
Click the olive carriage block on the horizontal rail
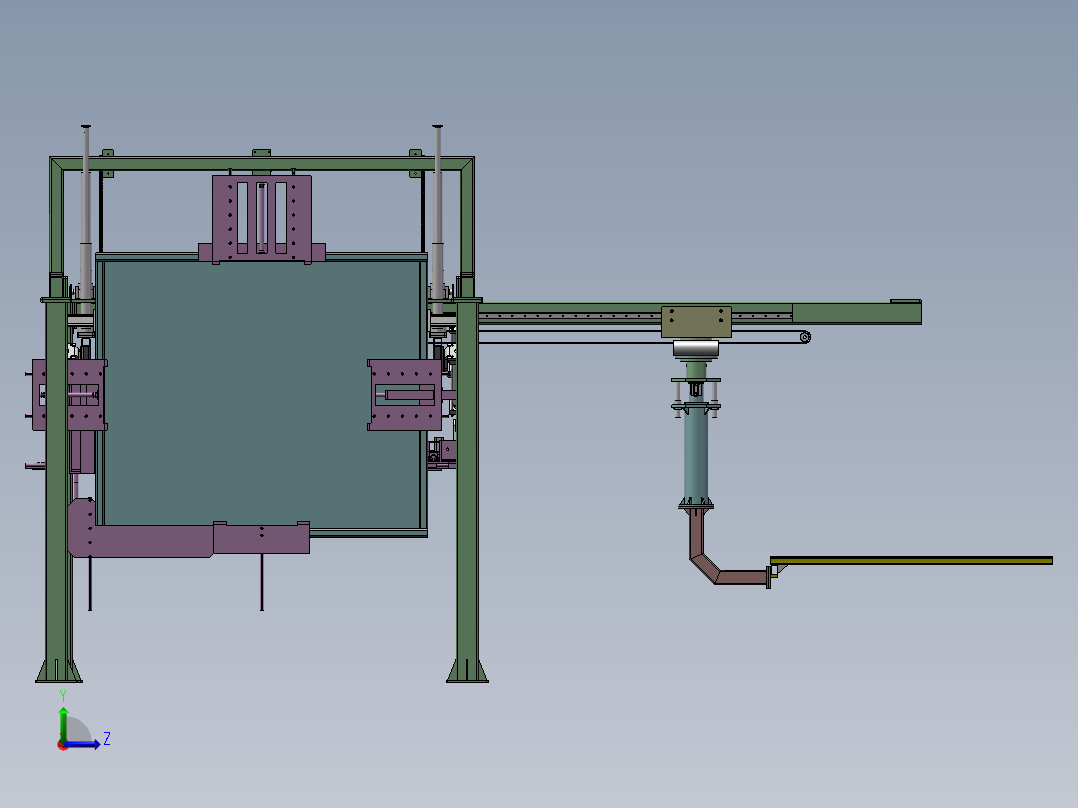[x=696, y=322]
